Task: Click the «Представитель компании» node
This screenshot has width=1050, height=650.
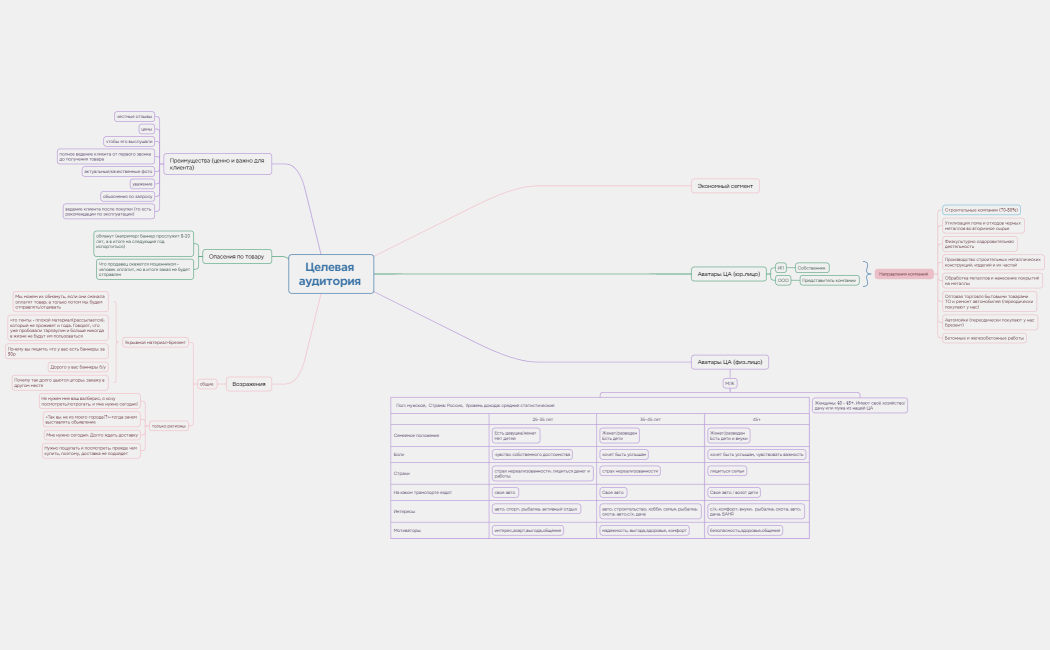Action: [x=827, y=281]
